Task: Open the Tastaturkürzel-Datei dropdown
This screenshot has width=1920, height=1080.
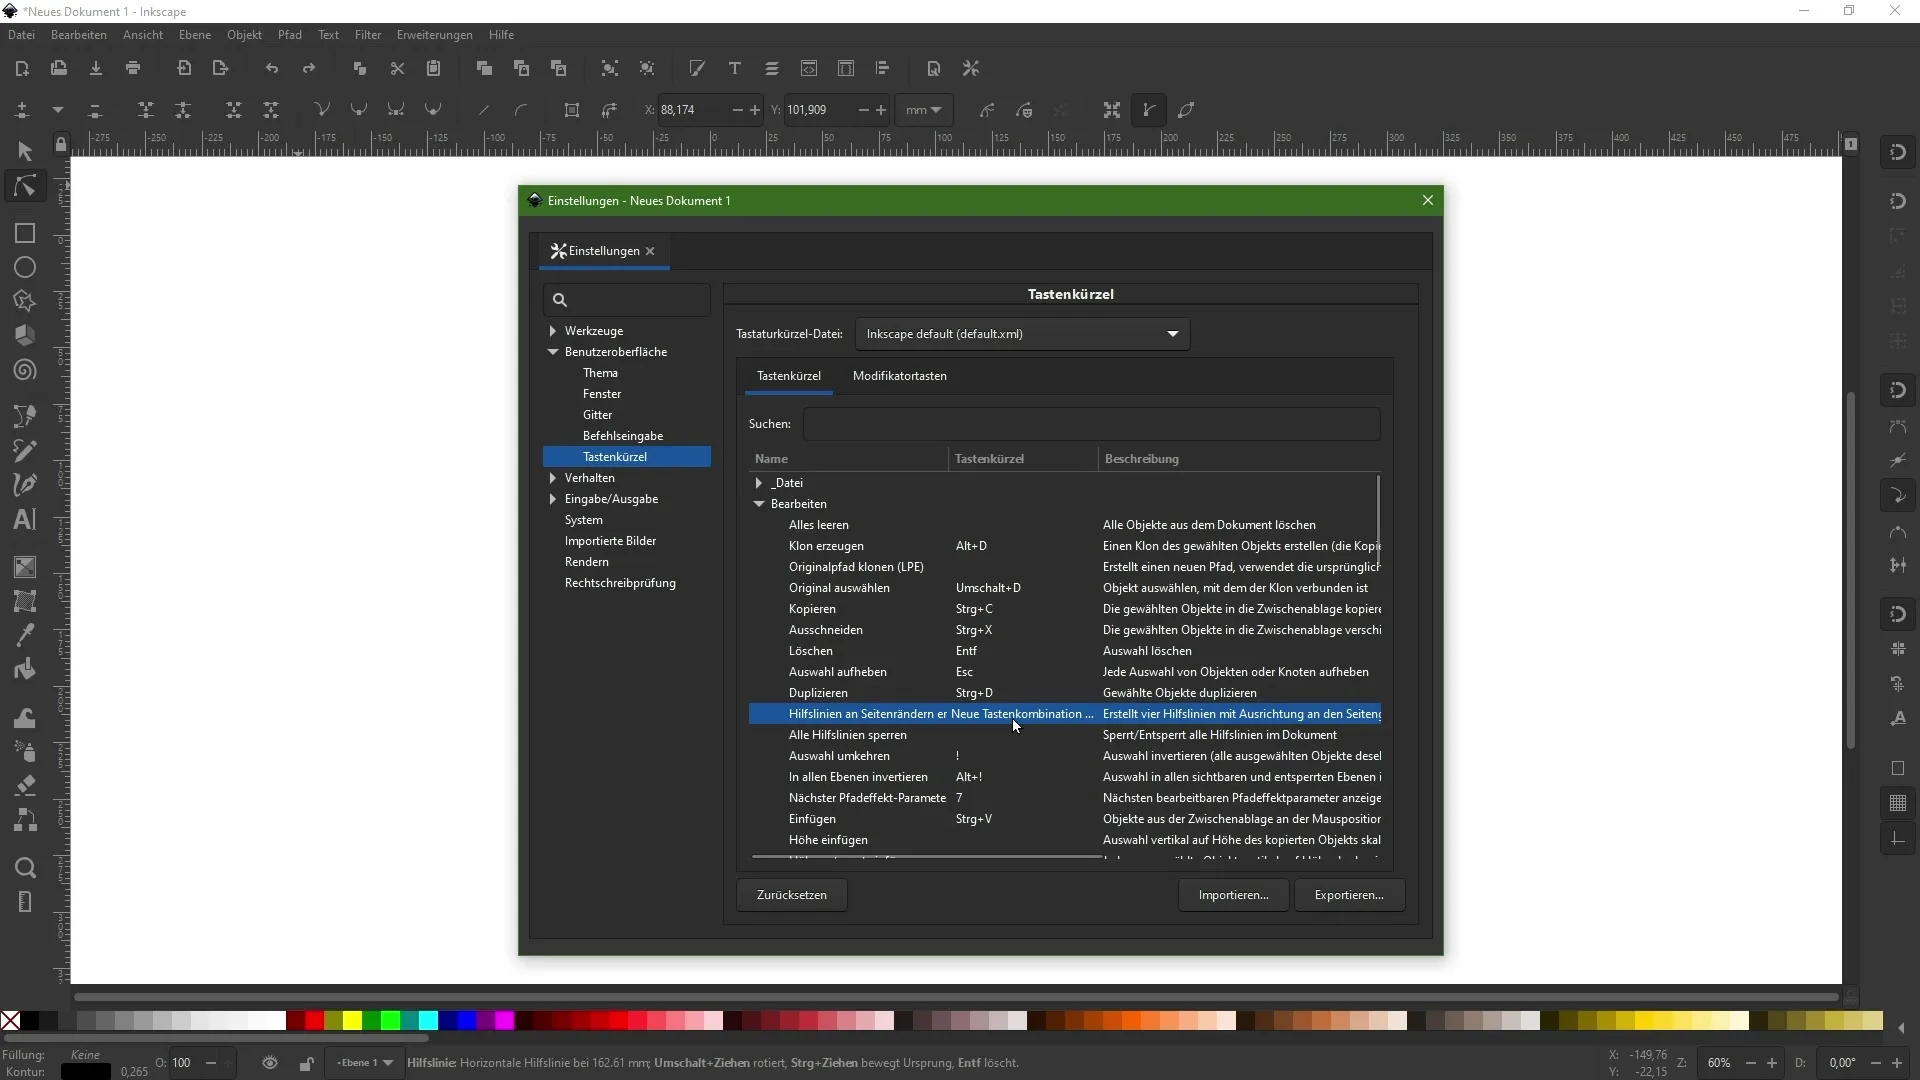Action: [x=1022, y=334]
